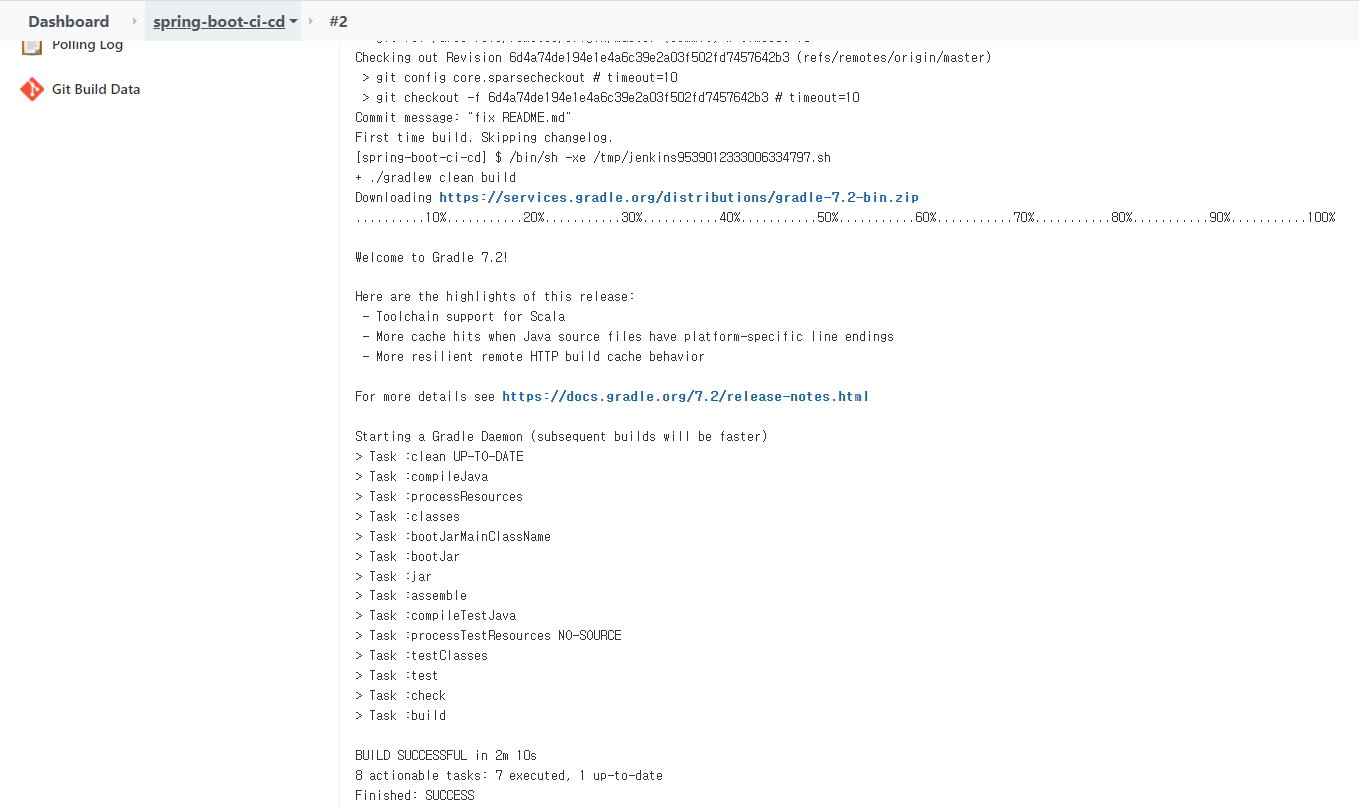
Task: Click the 'Checking out Revision' line
Action: click(673, 57)
